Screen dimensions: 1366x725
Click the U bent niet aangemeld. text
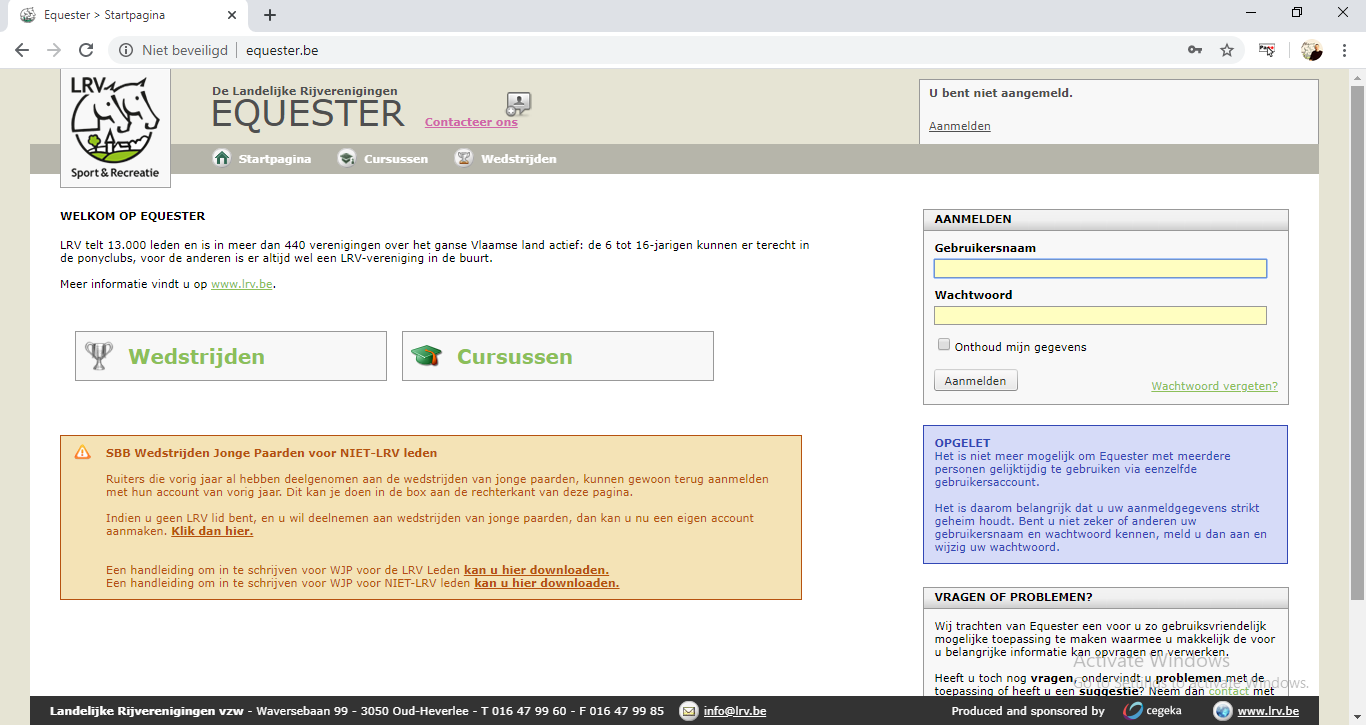pos(1000,93)
